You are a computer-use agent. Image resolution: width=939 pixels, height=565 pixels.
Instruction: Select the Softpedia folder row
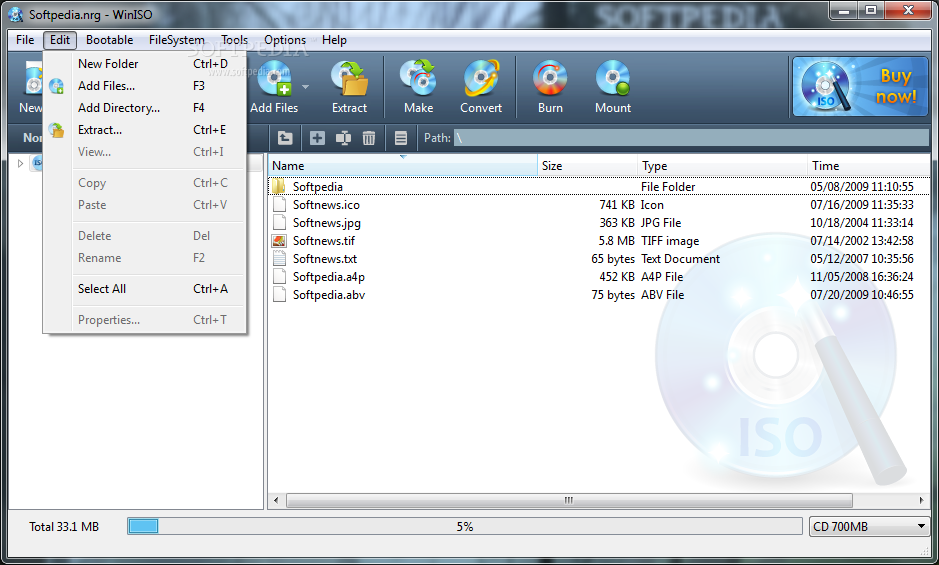[x=599, y=187]
